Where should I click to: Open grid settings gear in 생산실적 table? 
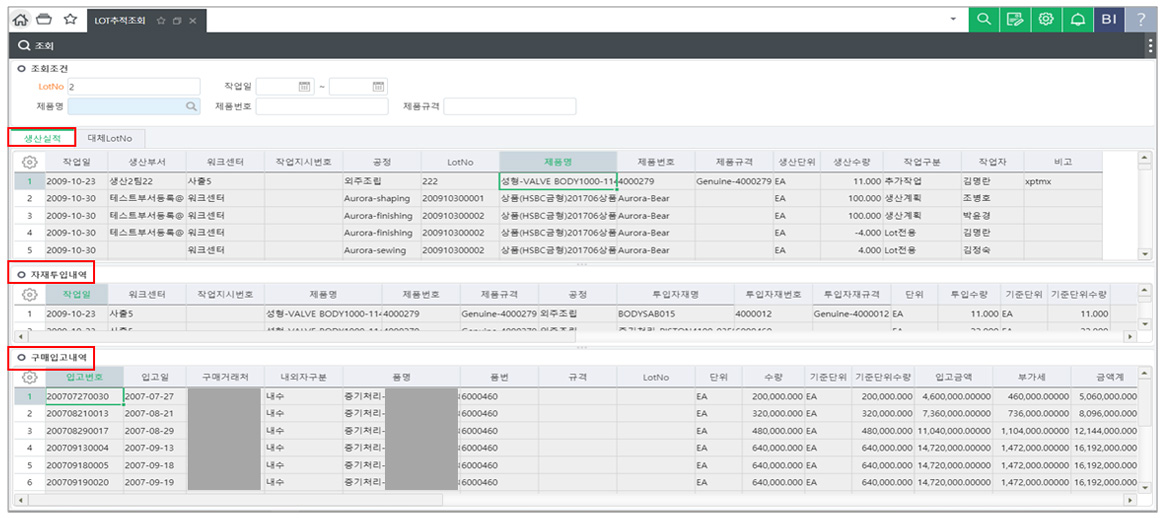point(29,162)
